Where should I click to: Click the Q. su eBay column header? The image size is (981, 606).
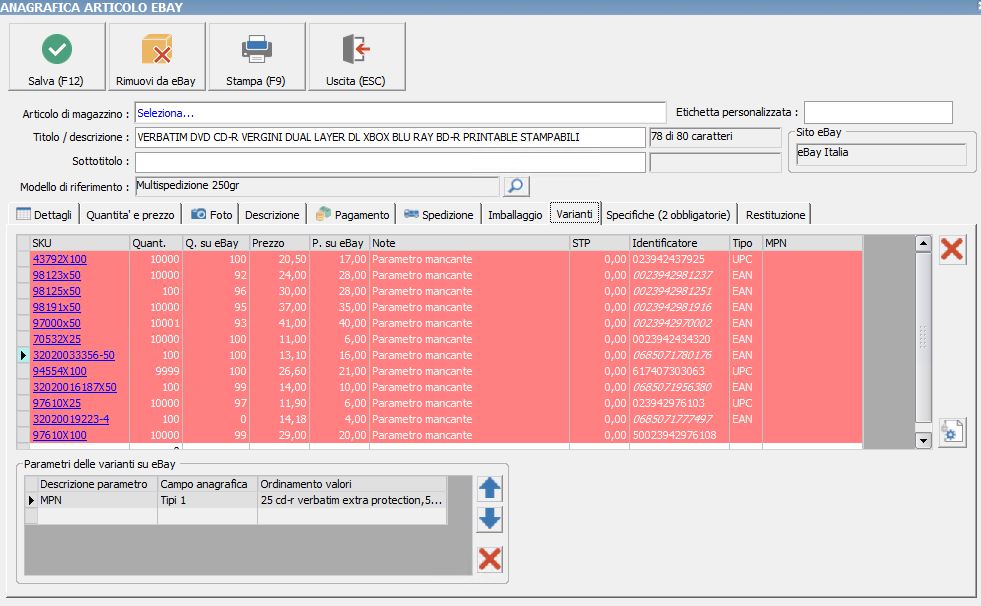pos(216,243)
